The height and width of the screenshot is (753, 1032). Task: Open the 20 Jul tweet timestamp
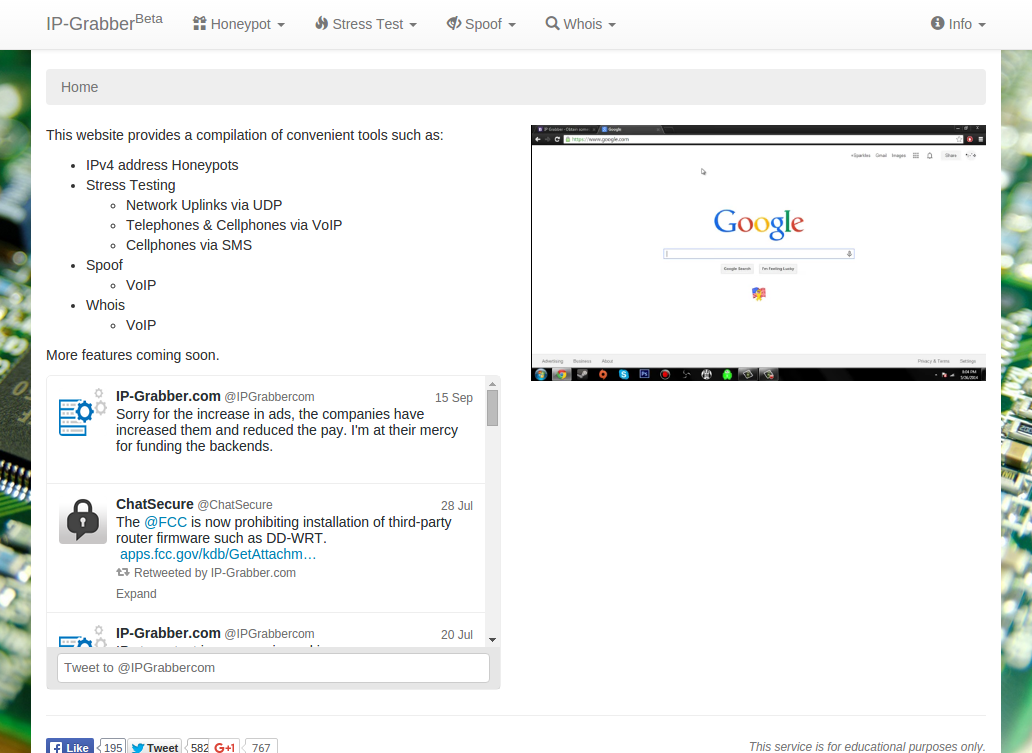[x=457, y=635]
